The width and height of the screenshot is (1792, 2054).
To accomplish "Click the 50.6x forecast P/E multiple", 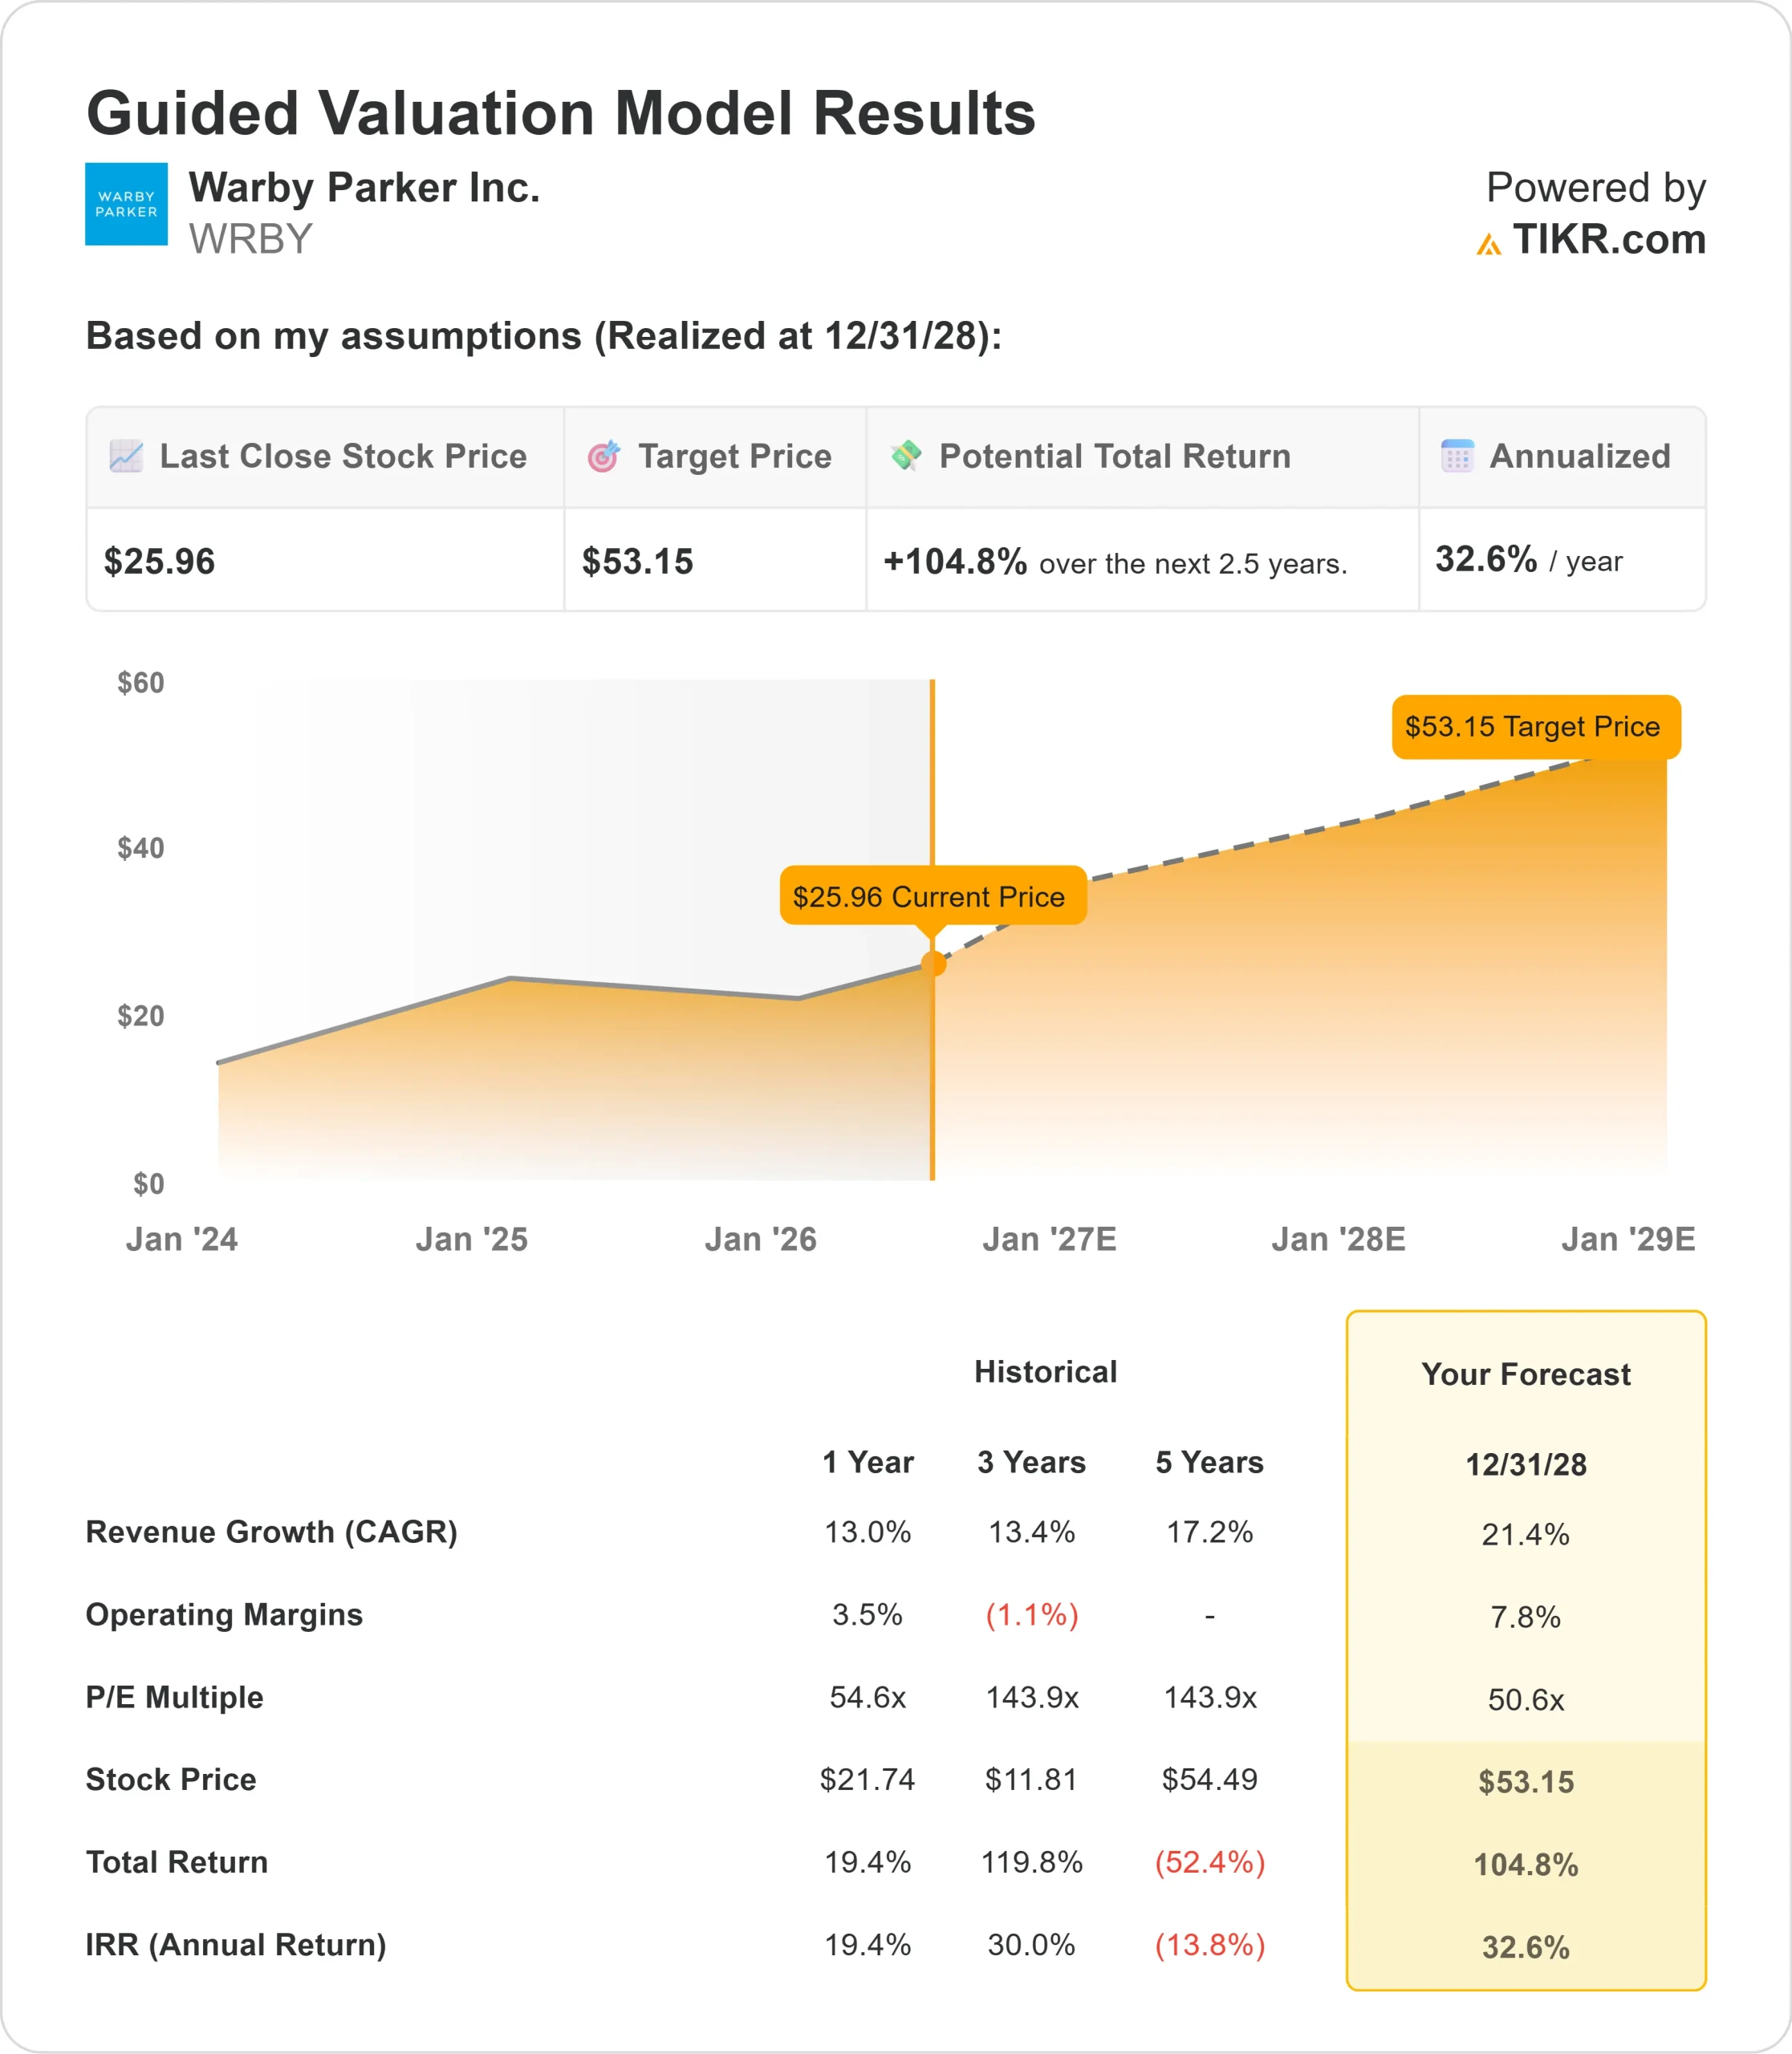I will 1526,1700.
